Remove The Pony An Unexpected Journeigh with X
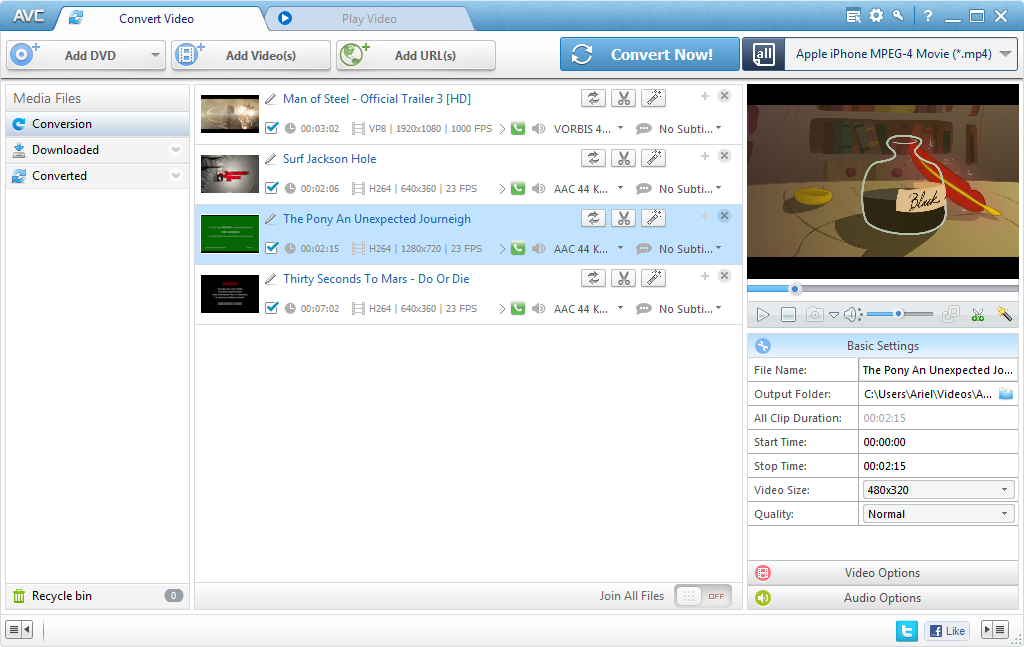1024x647 pixels. pyautogui.click(x=724, y=216)
